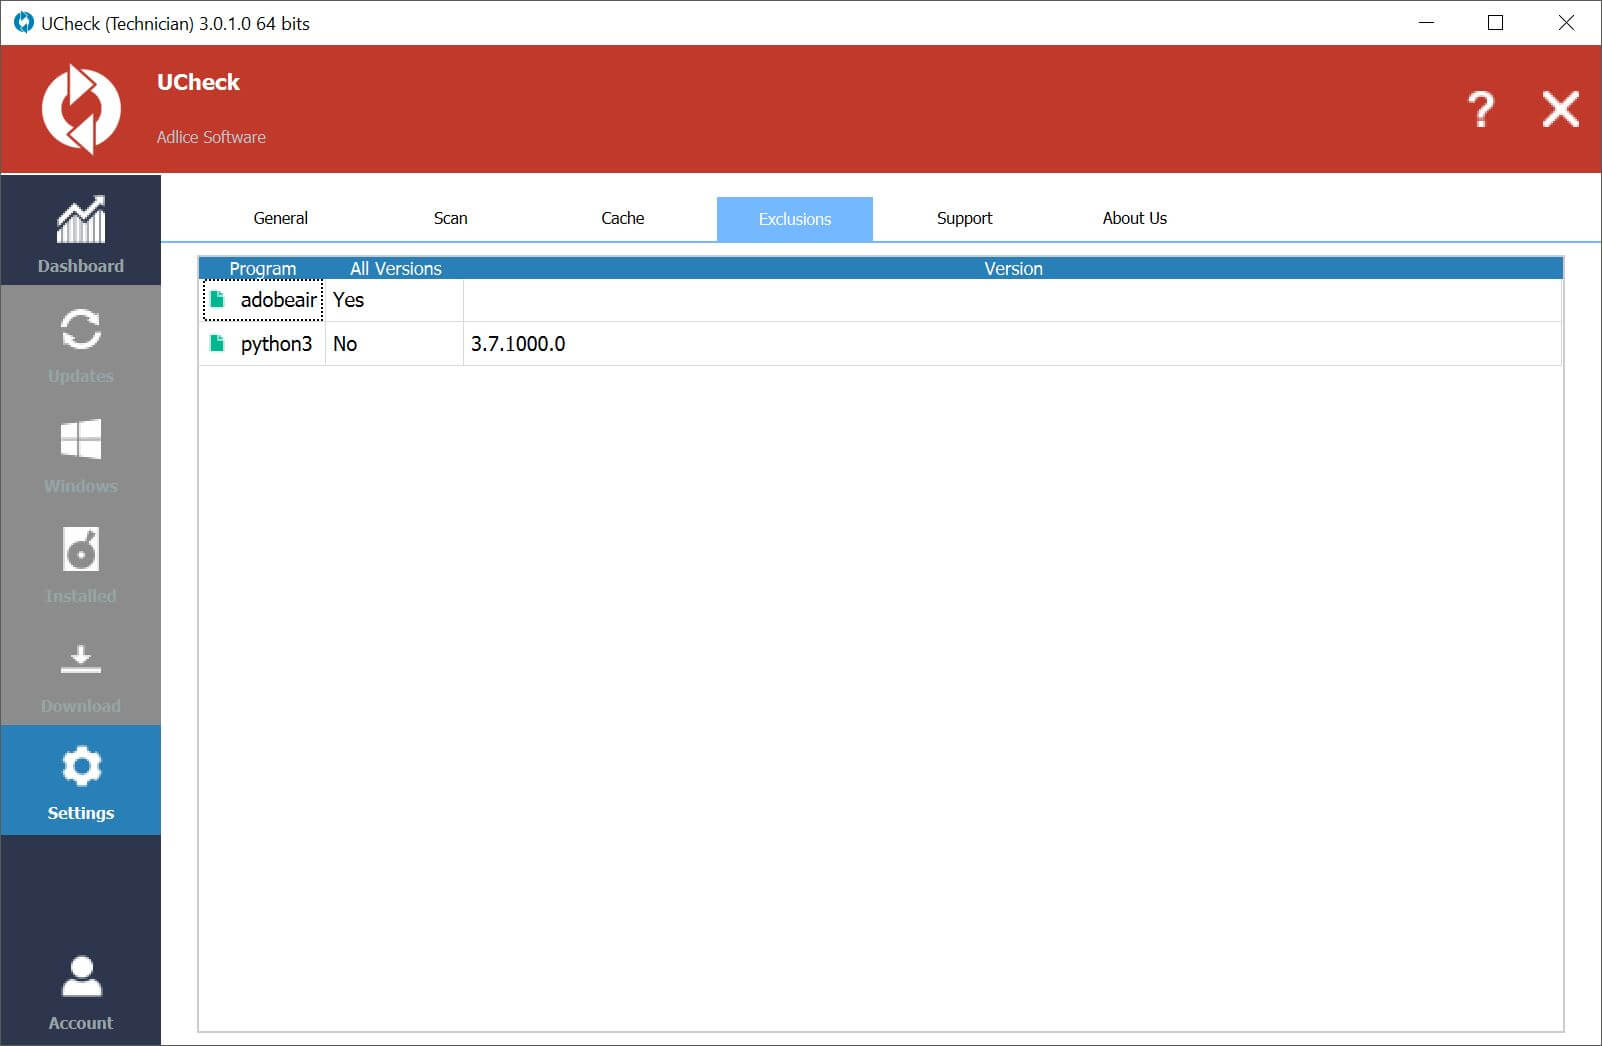
Task: Open the Dashboard sidebar section
Action: [x=80, y=232]
